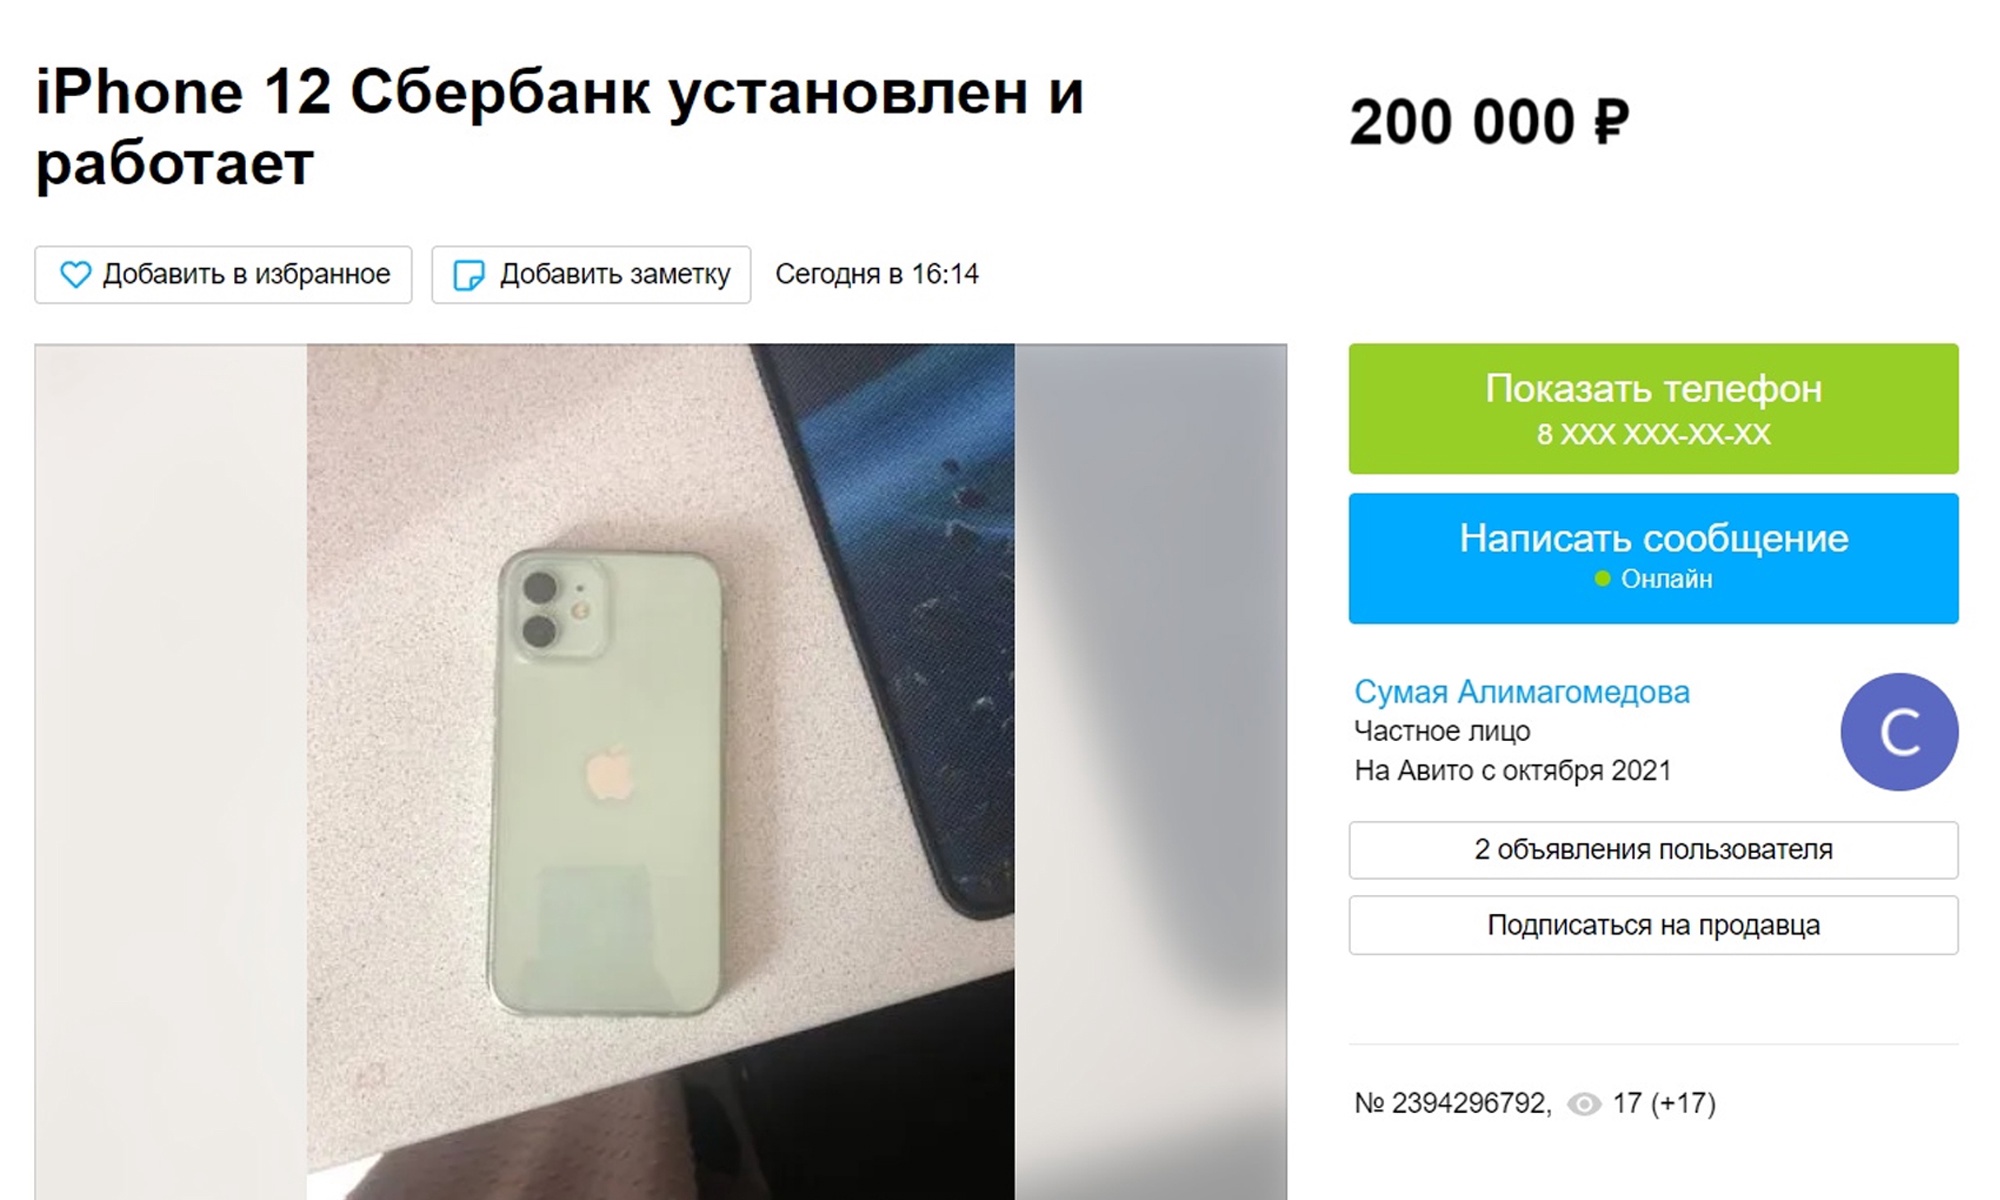Start a chat via Написать сообщение

(1653, 559)
